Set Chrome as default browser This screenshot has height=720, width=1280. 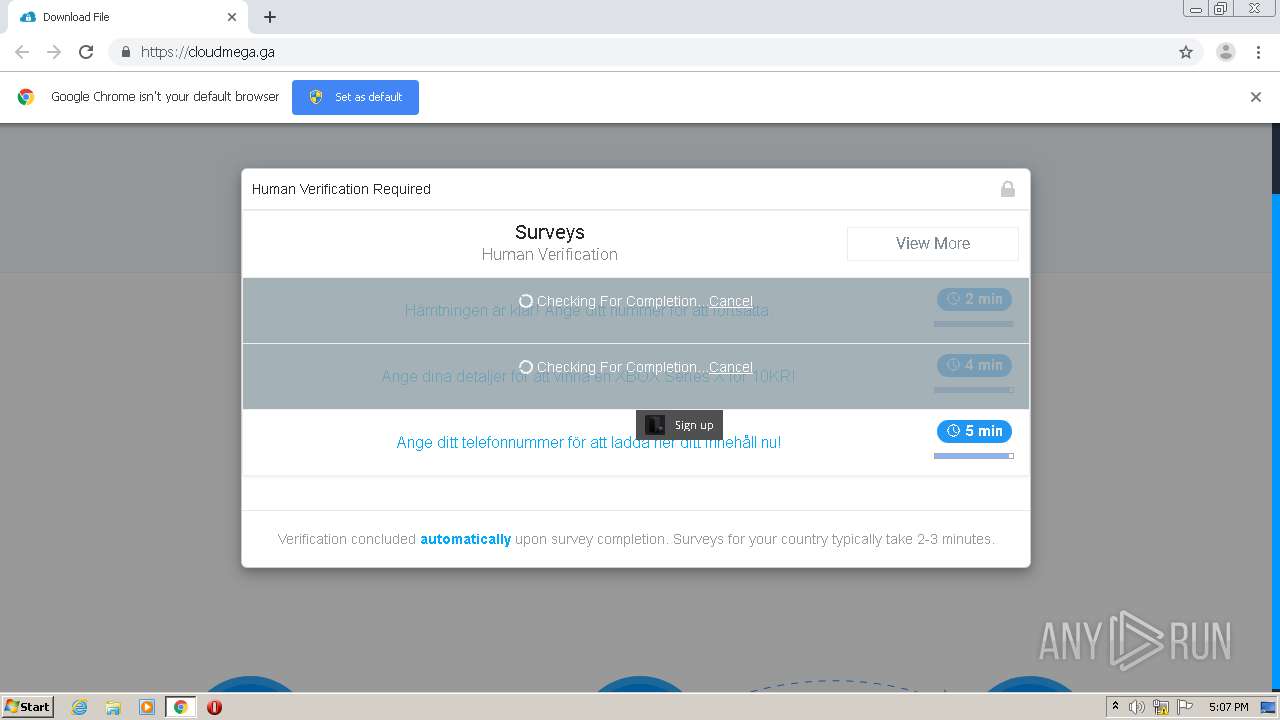[355, 97]
